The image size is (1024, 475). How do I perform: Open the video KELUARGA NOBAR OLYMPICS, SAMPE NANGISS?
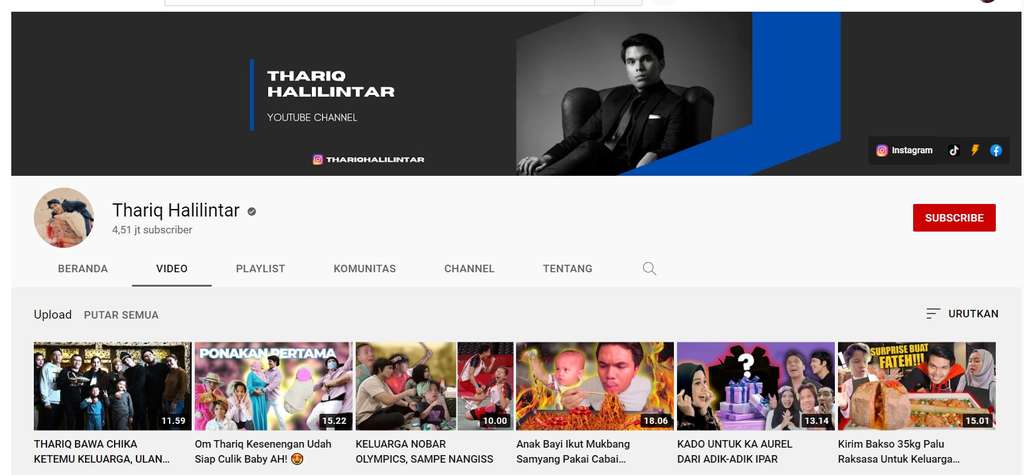424,451
